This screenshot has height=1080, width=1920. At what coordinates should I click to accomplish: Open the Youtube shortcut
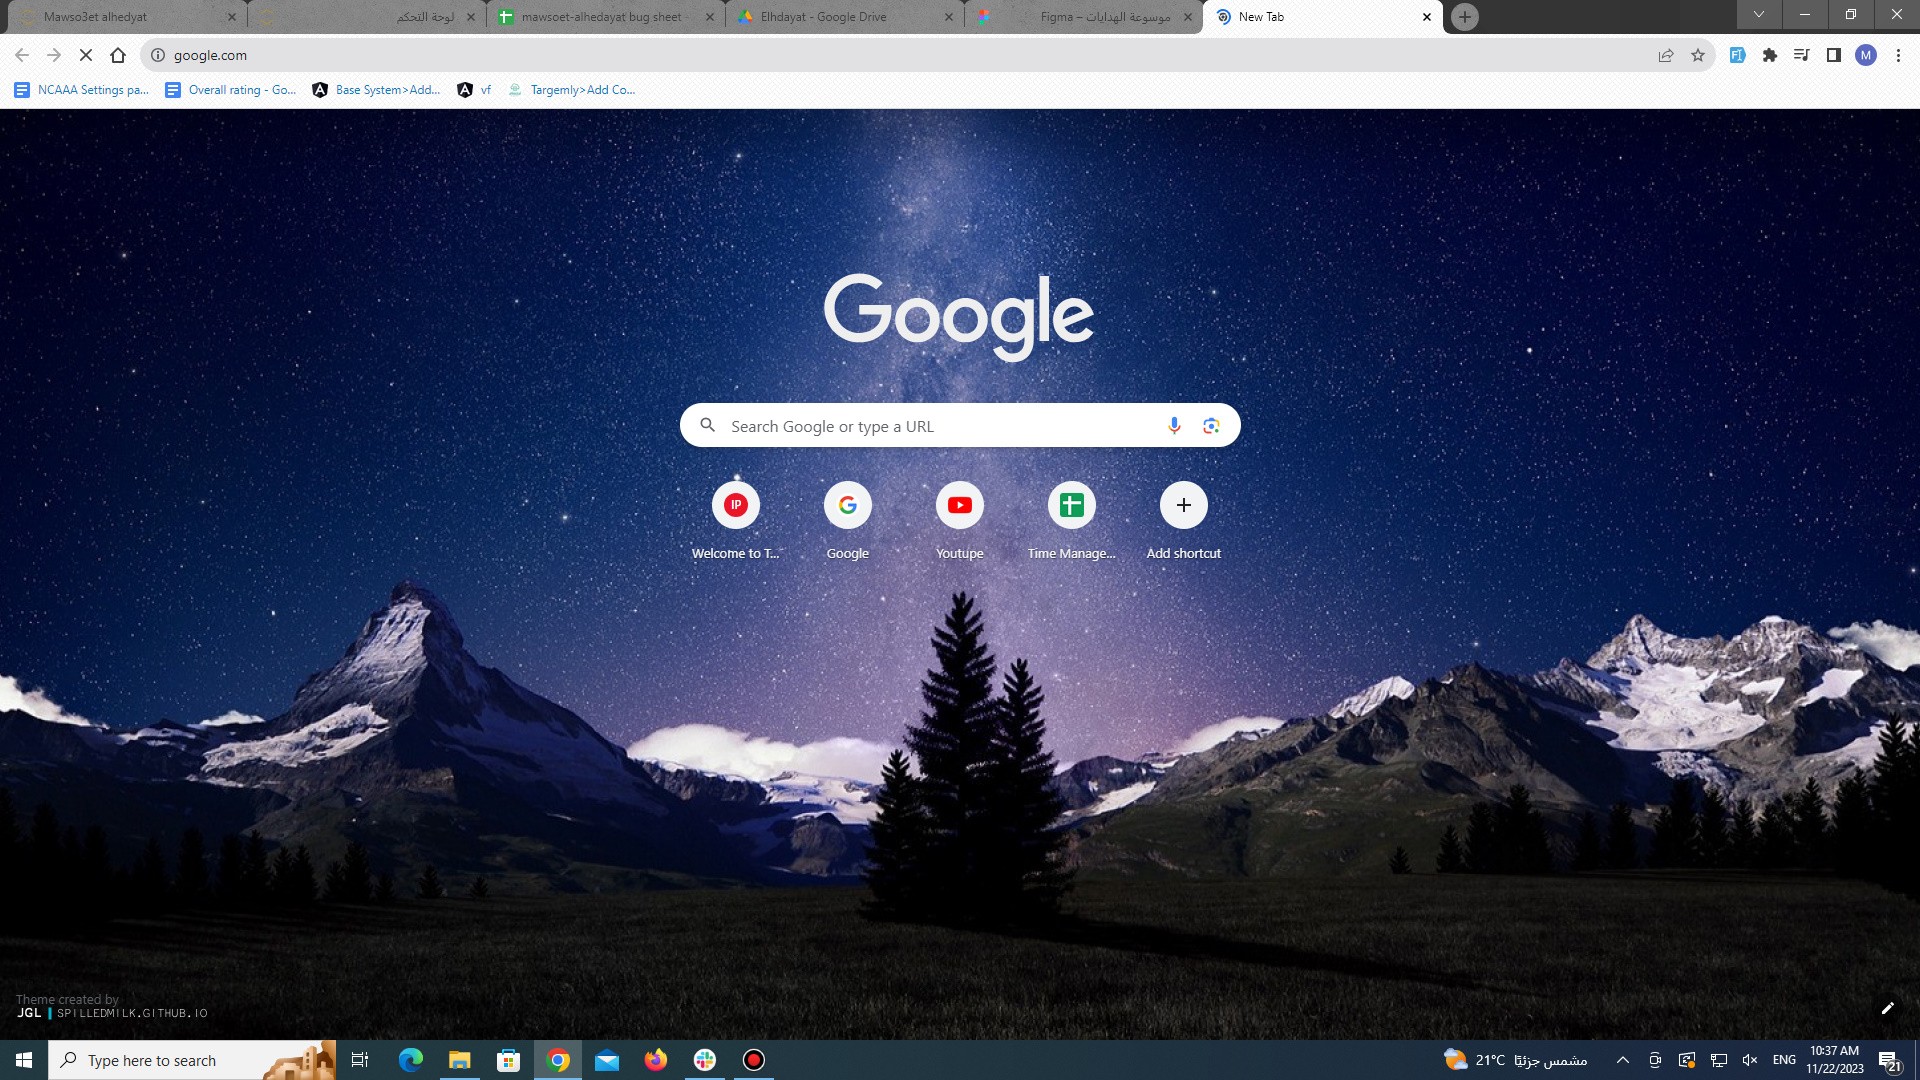959,506
